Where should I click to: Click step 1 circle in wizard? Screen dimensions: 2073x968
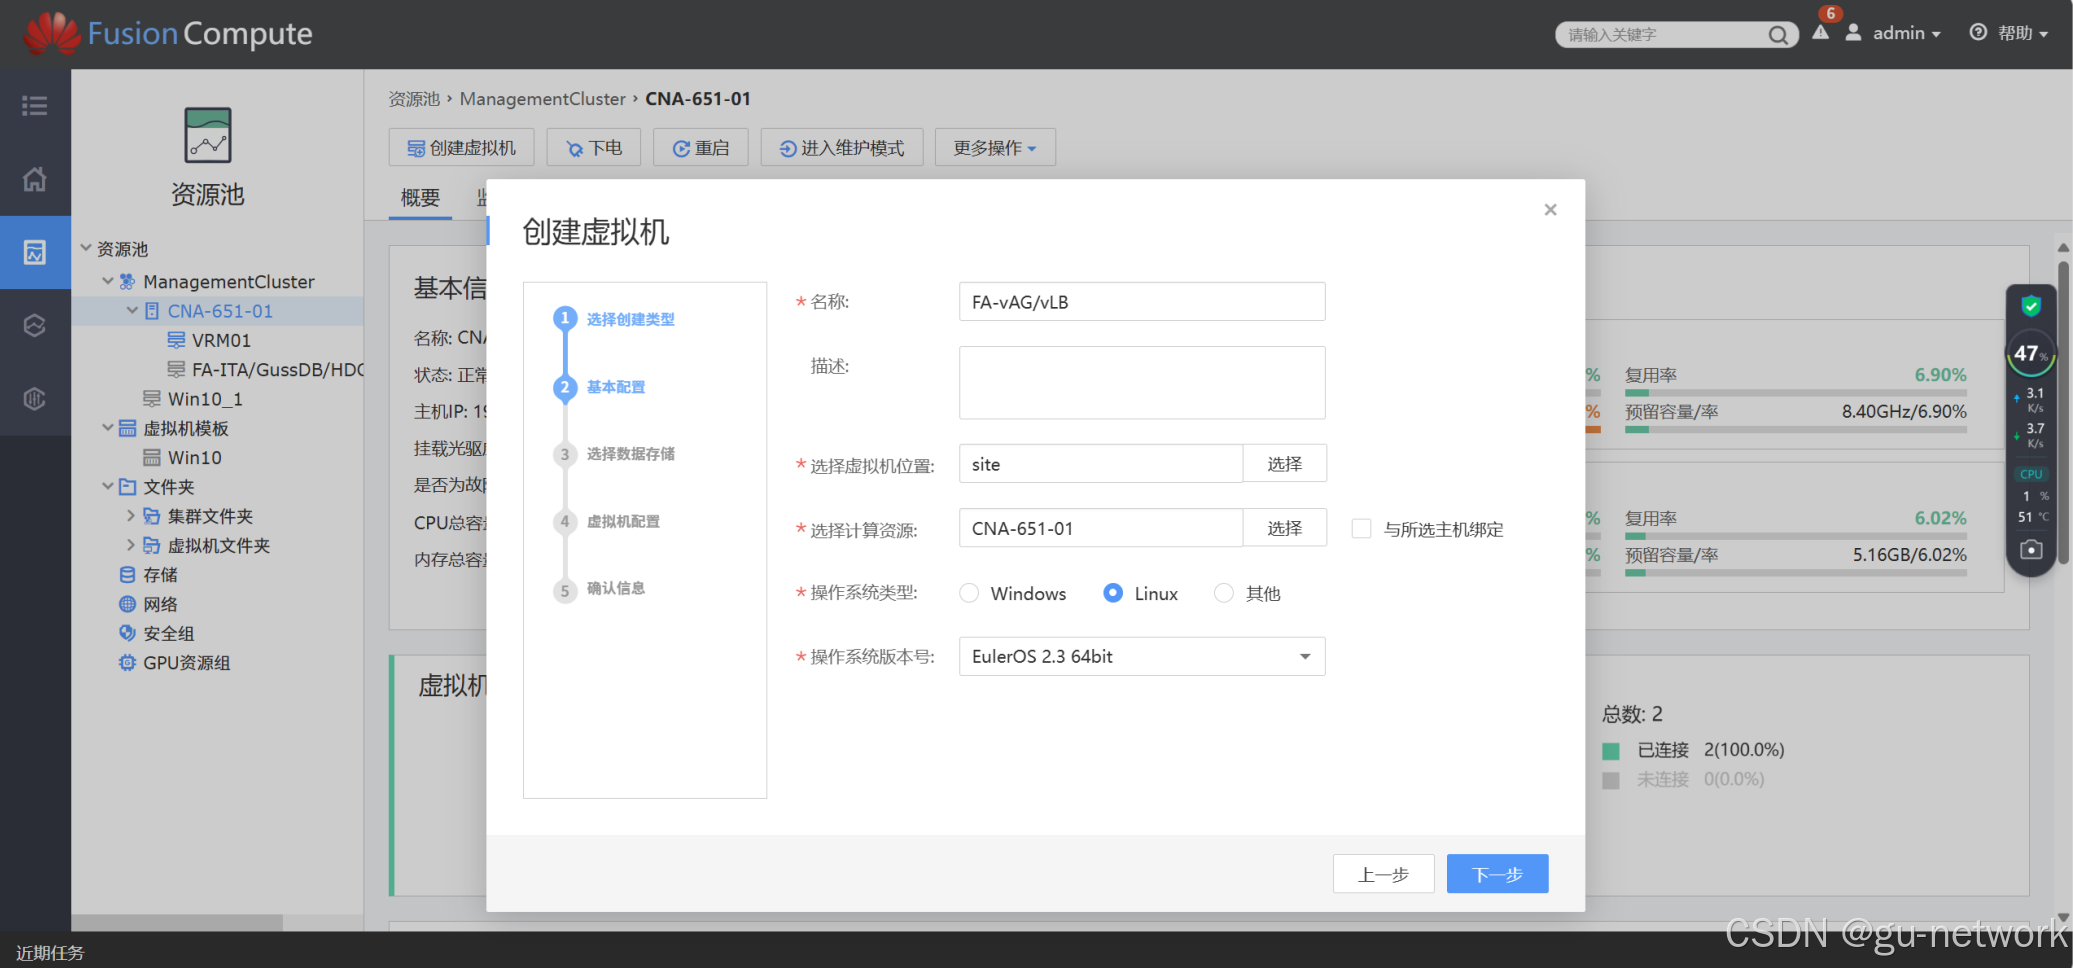[x=565, y=318]
